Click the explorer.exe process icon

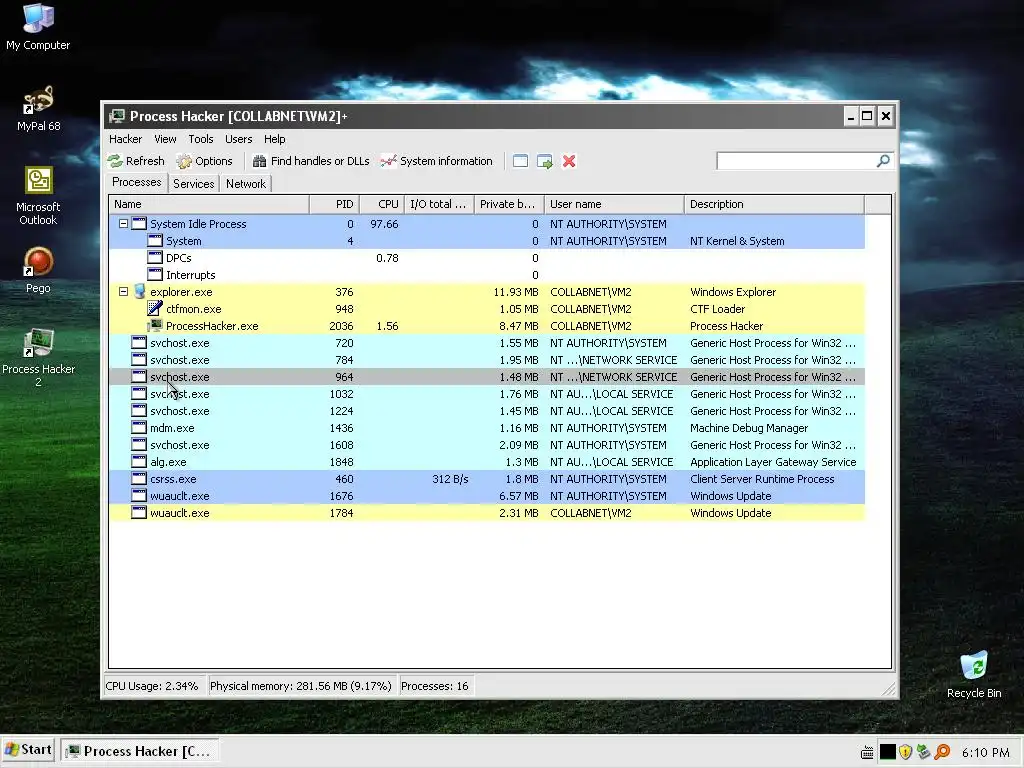139,291
